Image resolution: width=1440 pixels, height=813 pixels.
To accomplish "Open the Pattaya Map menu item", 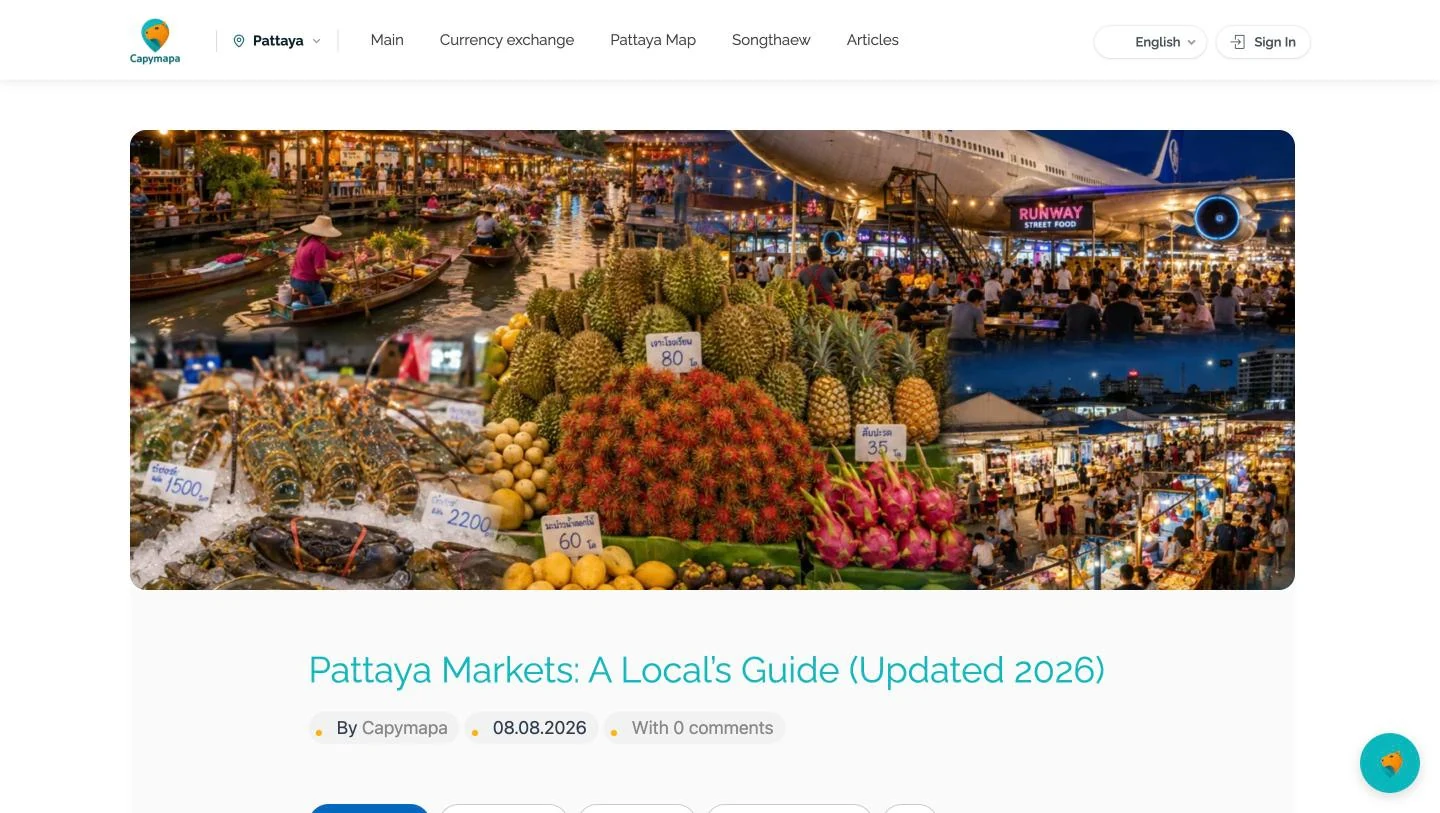I will [x=653, y=40].
